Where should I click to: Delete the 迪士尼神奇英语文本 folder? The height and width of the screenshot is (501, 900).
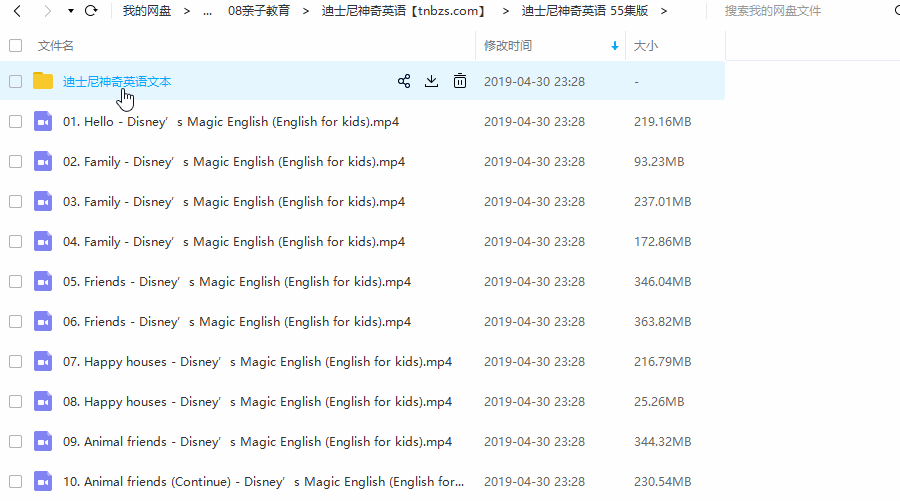[460, 81]
